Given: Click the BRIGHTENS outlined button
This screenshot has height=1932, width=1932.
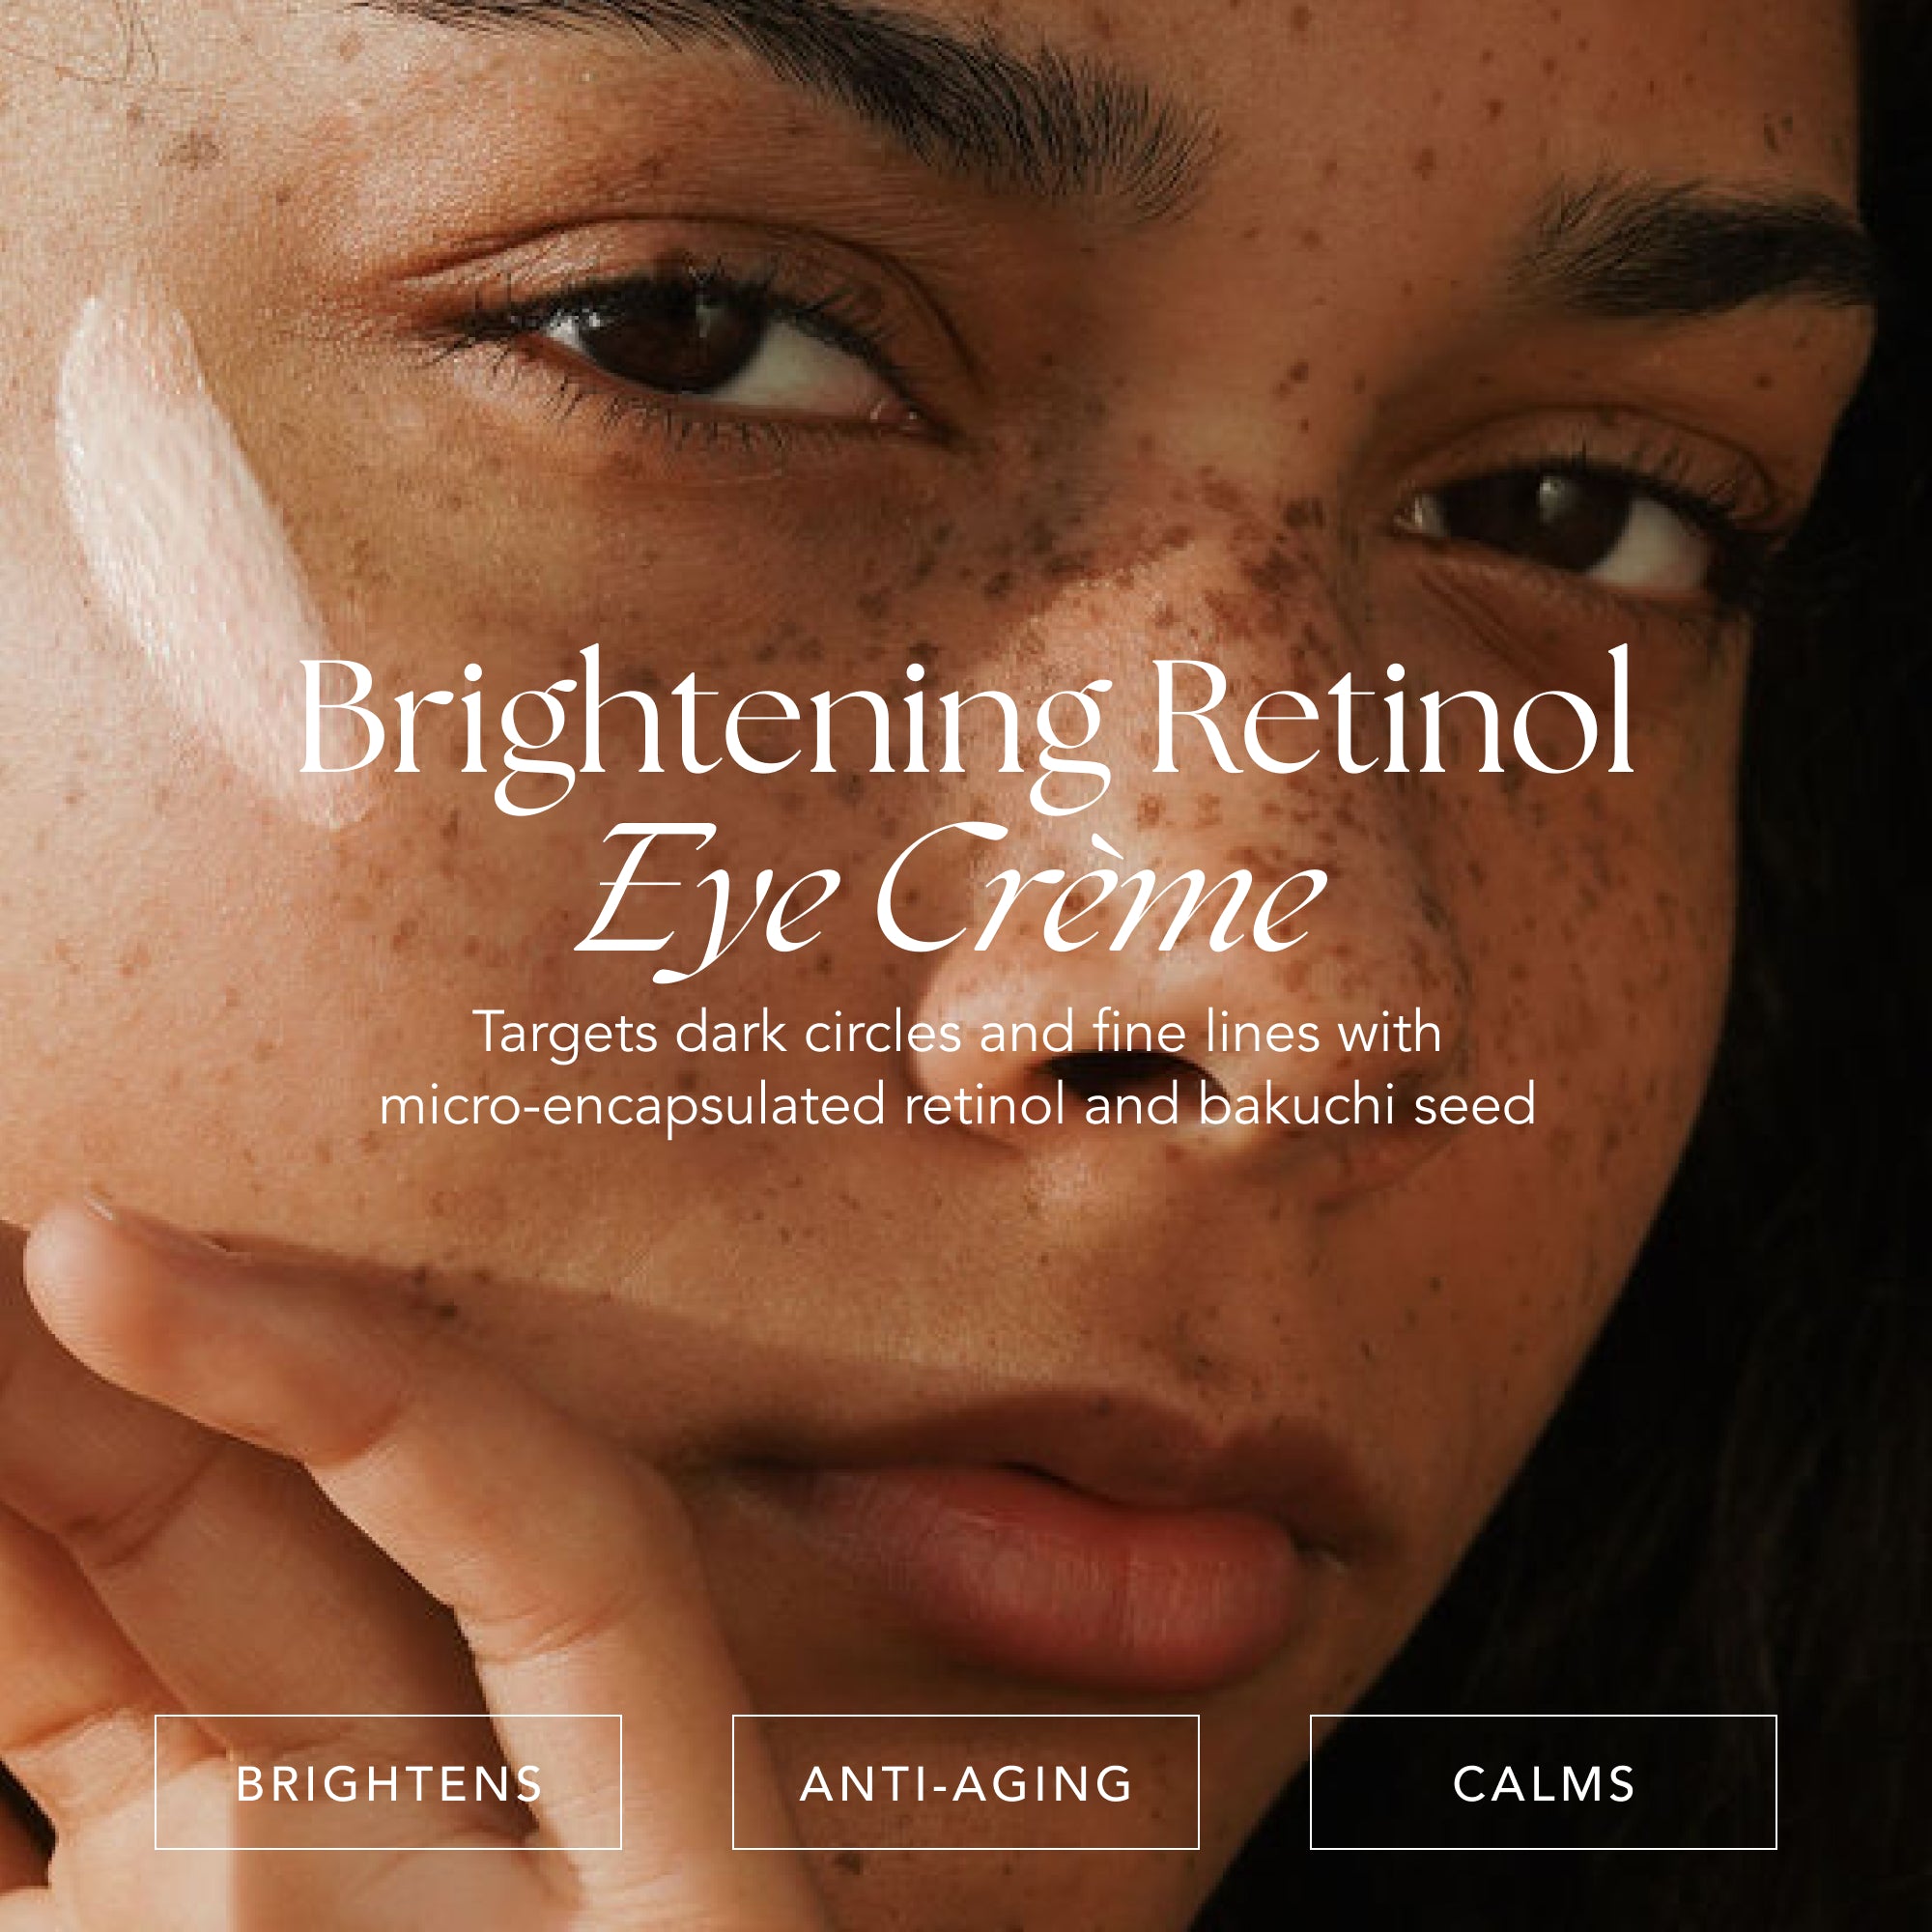Looking at the screenshot, I should (x=388, y=1783).
